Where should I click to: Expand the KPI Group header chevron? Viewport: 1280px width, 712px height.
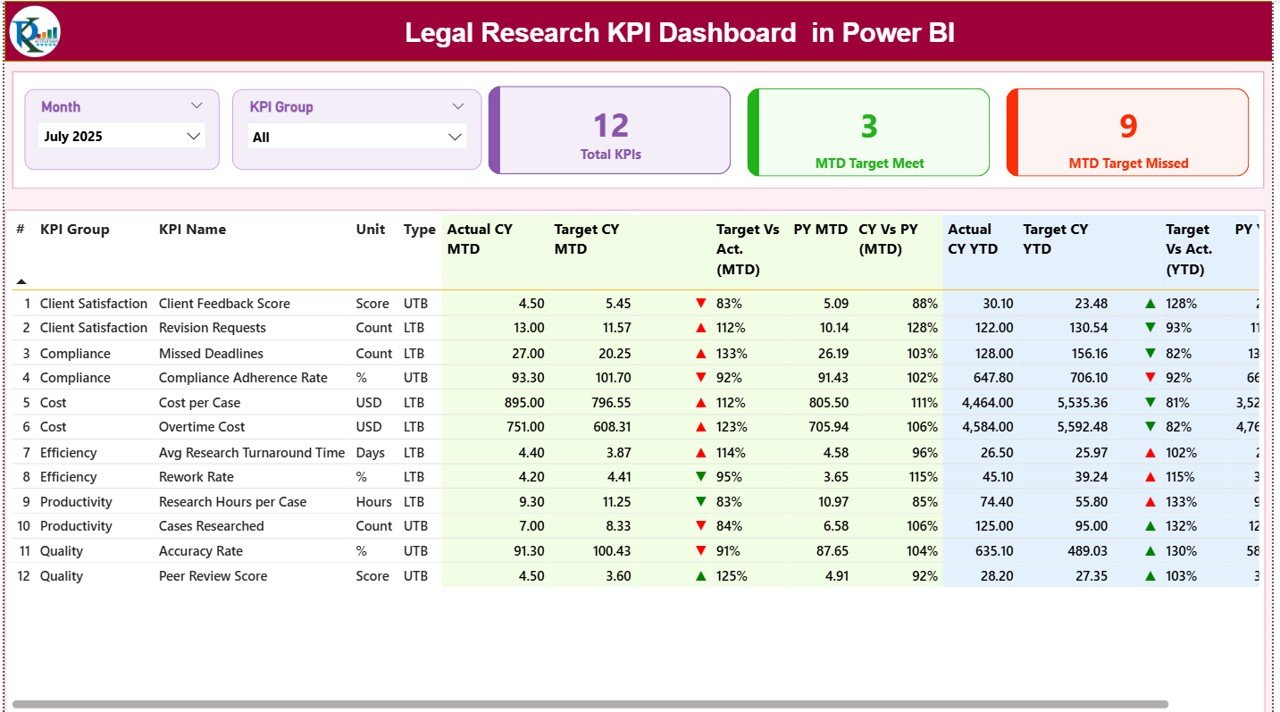(458, 106)
